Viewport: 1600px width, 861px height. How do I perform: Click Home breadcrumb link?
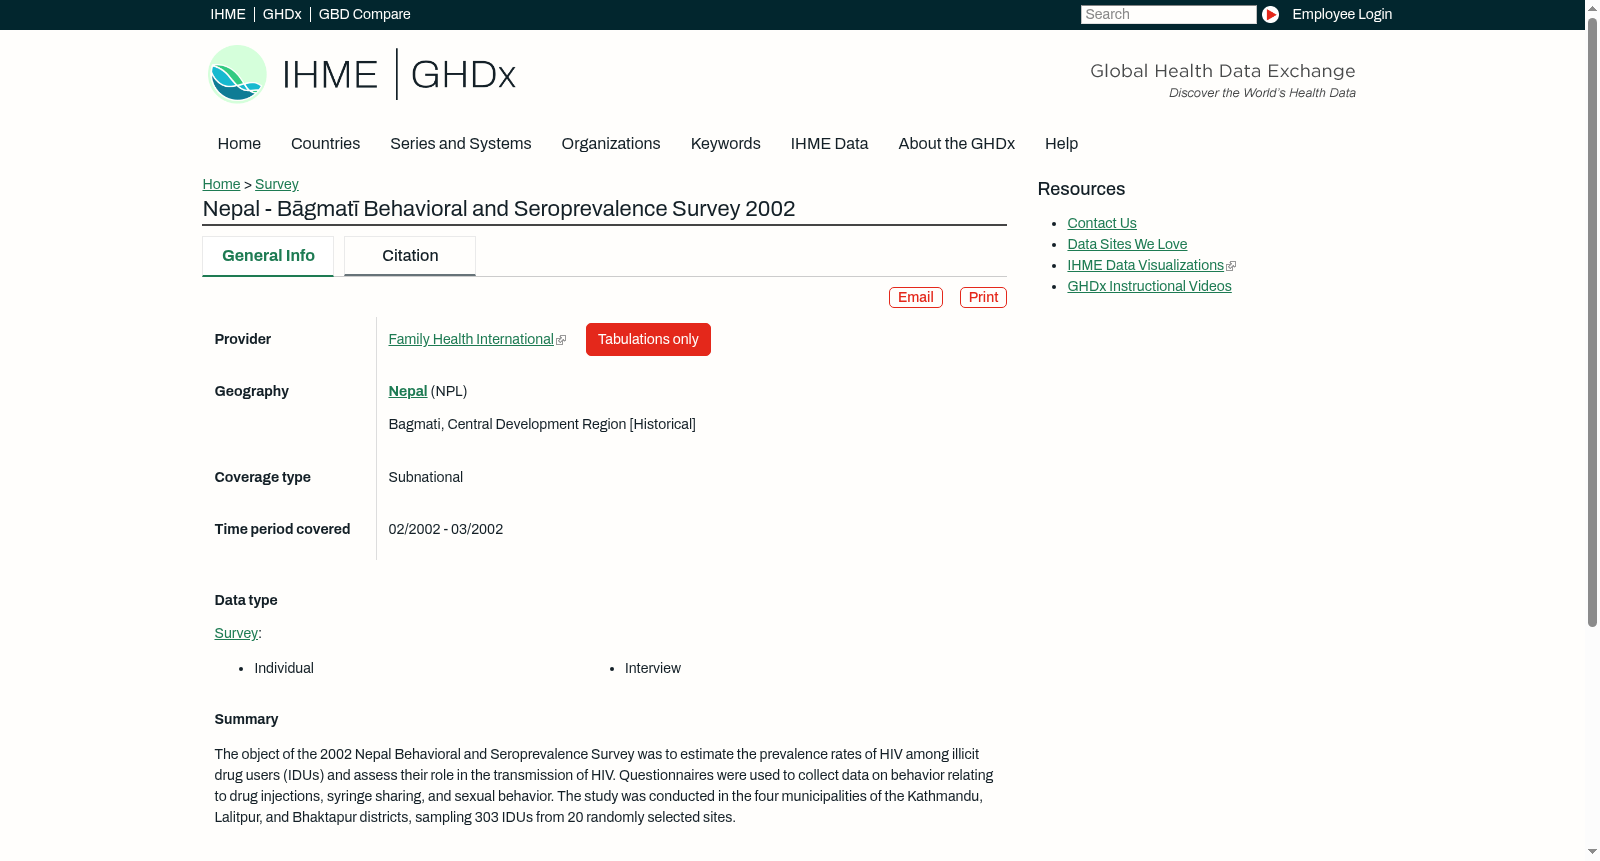(221, 184)
